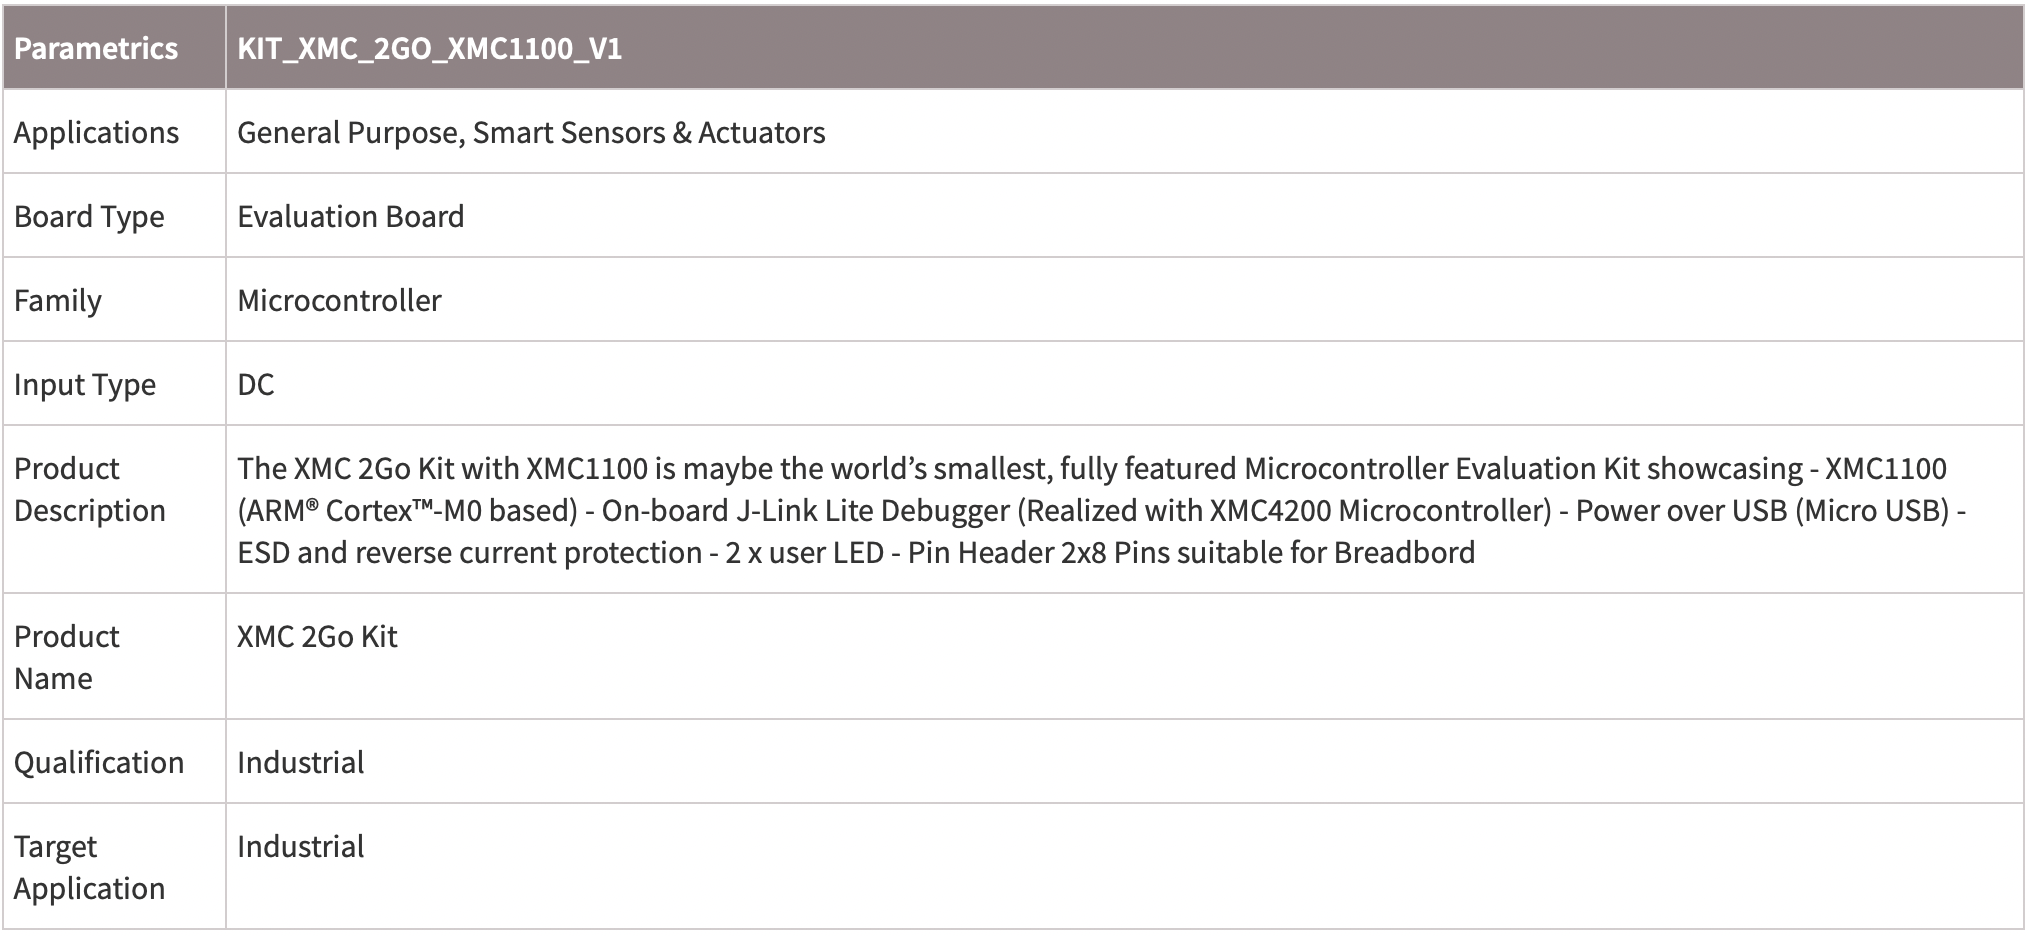Click the General Purpose, Smart Sensors & Actuators value

[x=531, y=132]
